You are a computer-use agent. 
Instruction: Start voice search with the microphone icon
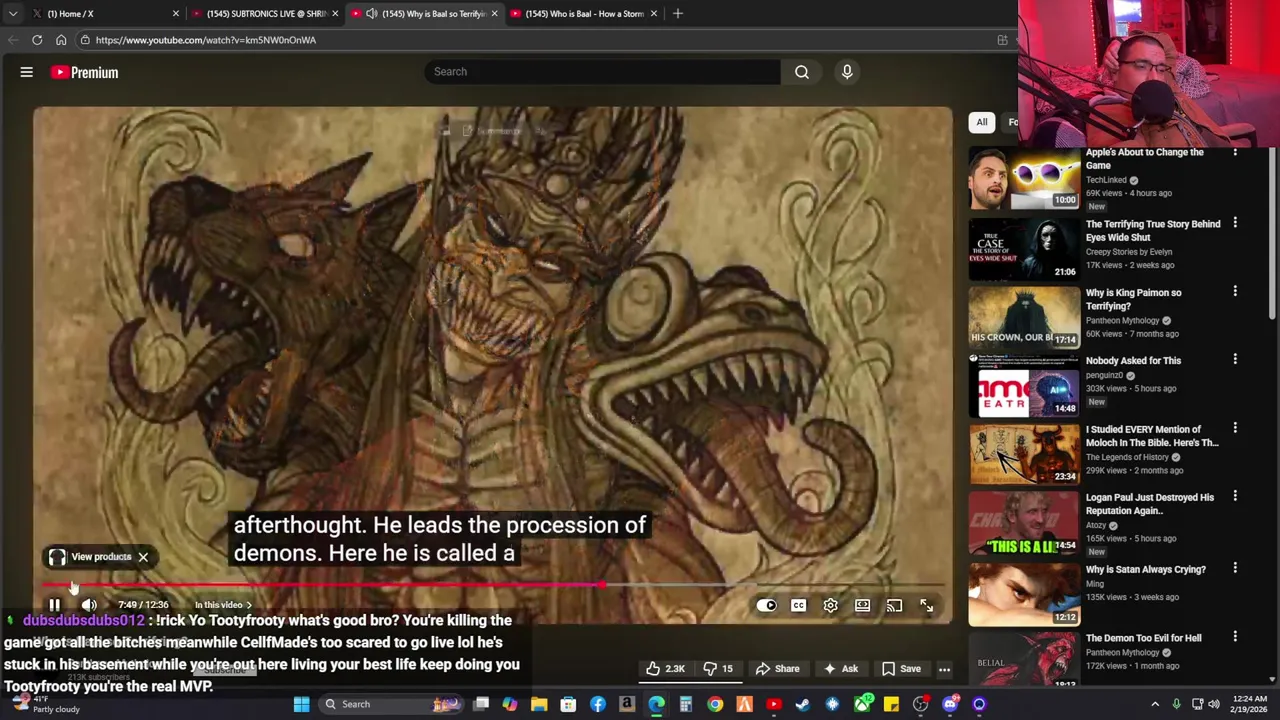[847, 72]
